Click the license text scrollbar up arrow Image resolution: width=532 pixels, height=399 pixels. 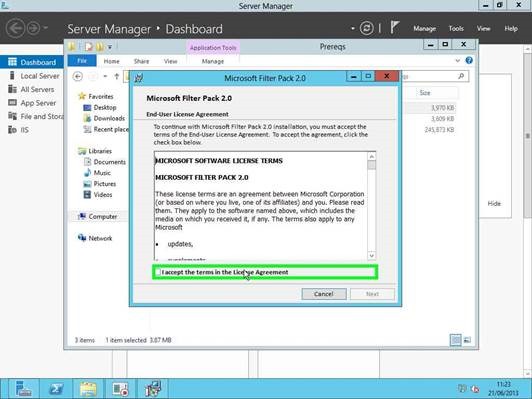coord(372,156)
